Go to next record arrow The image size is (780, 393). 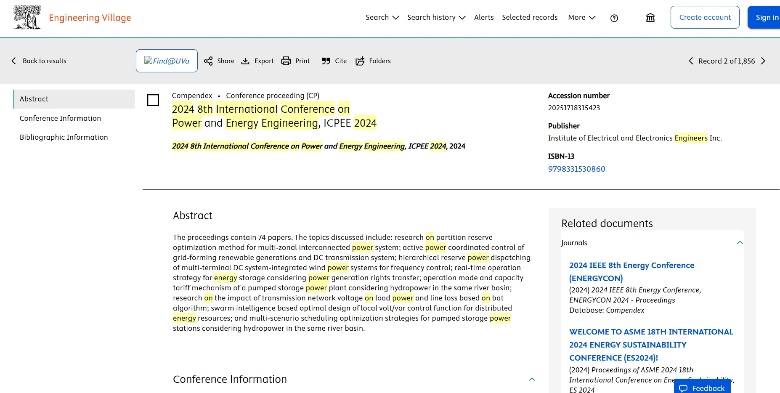coord(763,61)
